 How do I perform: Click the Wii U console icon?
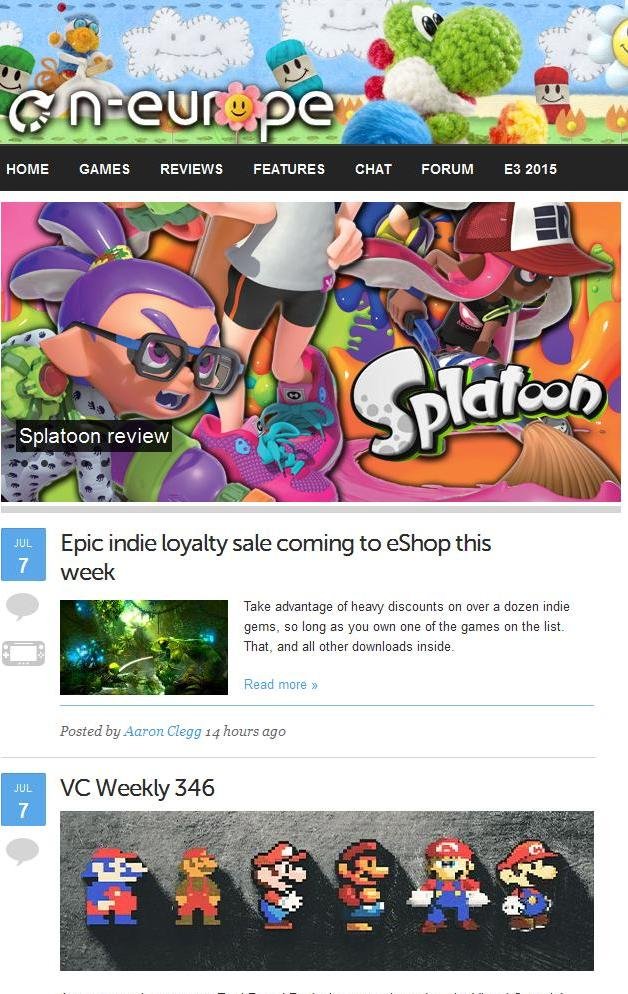pyautogui.click(x=23, y=653)
